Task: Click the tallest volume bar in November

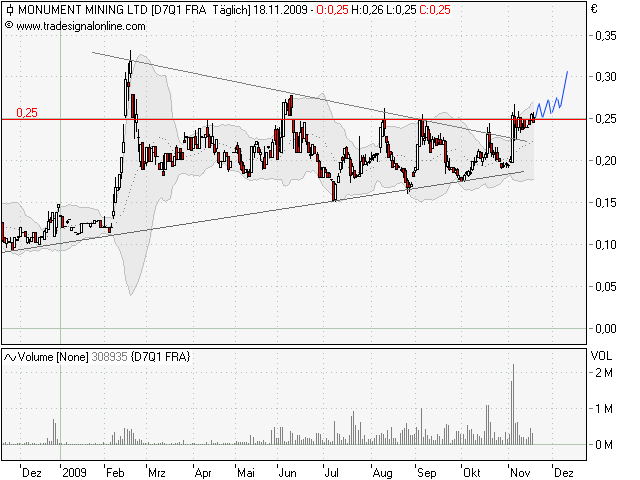Action: coord(513,404)
